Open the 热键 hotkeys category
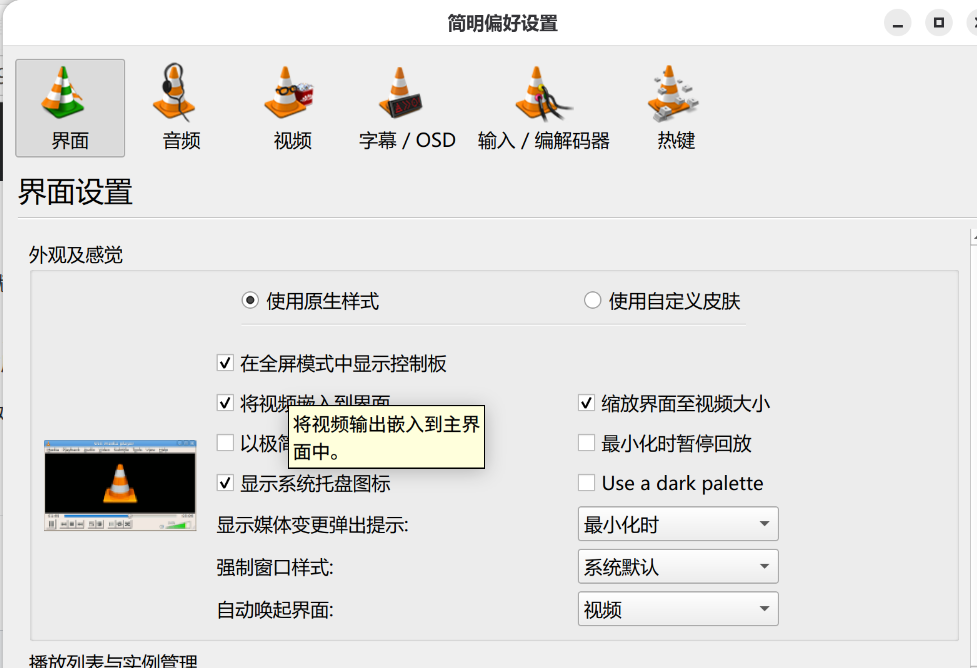 675,108
